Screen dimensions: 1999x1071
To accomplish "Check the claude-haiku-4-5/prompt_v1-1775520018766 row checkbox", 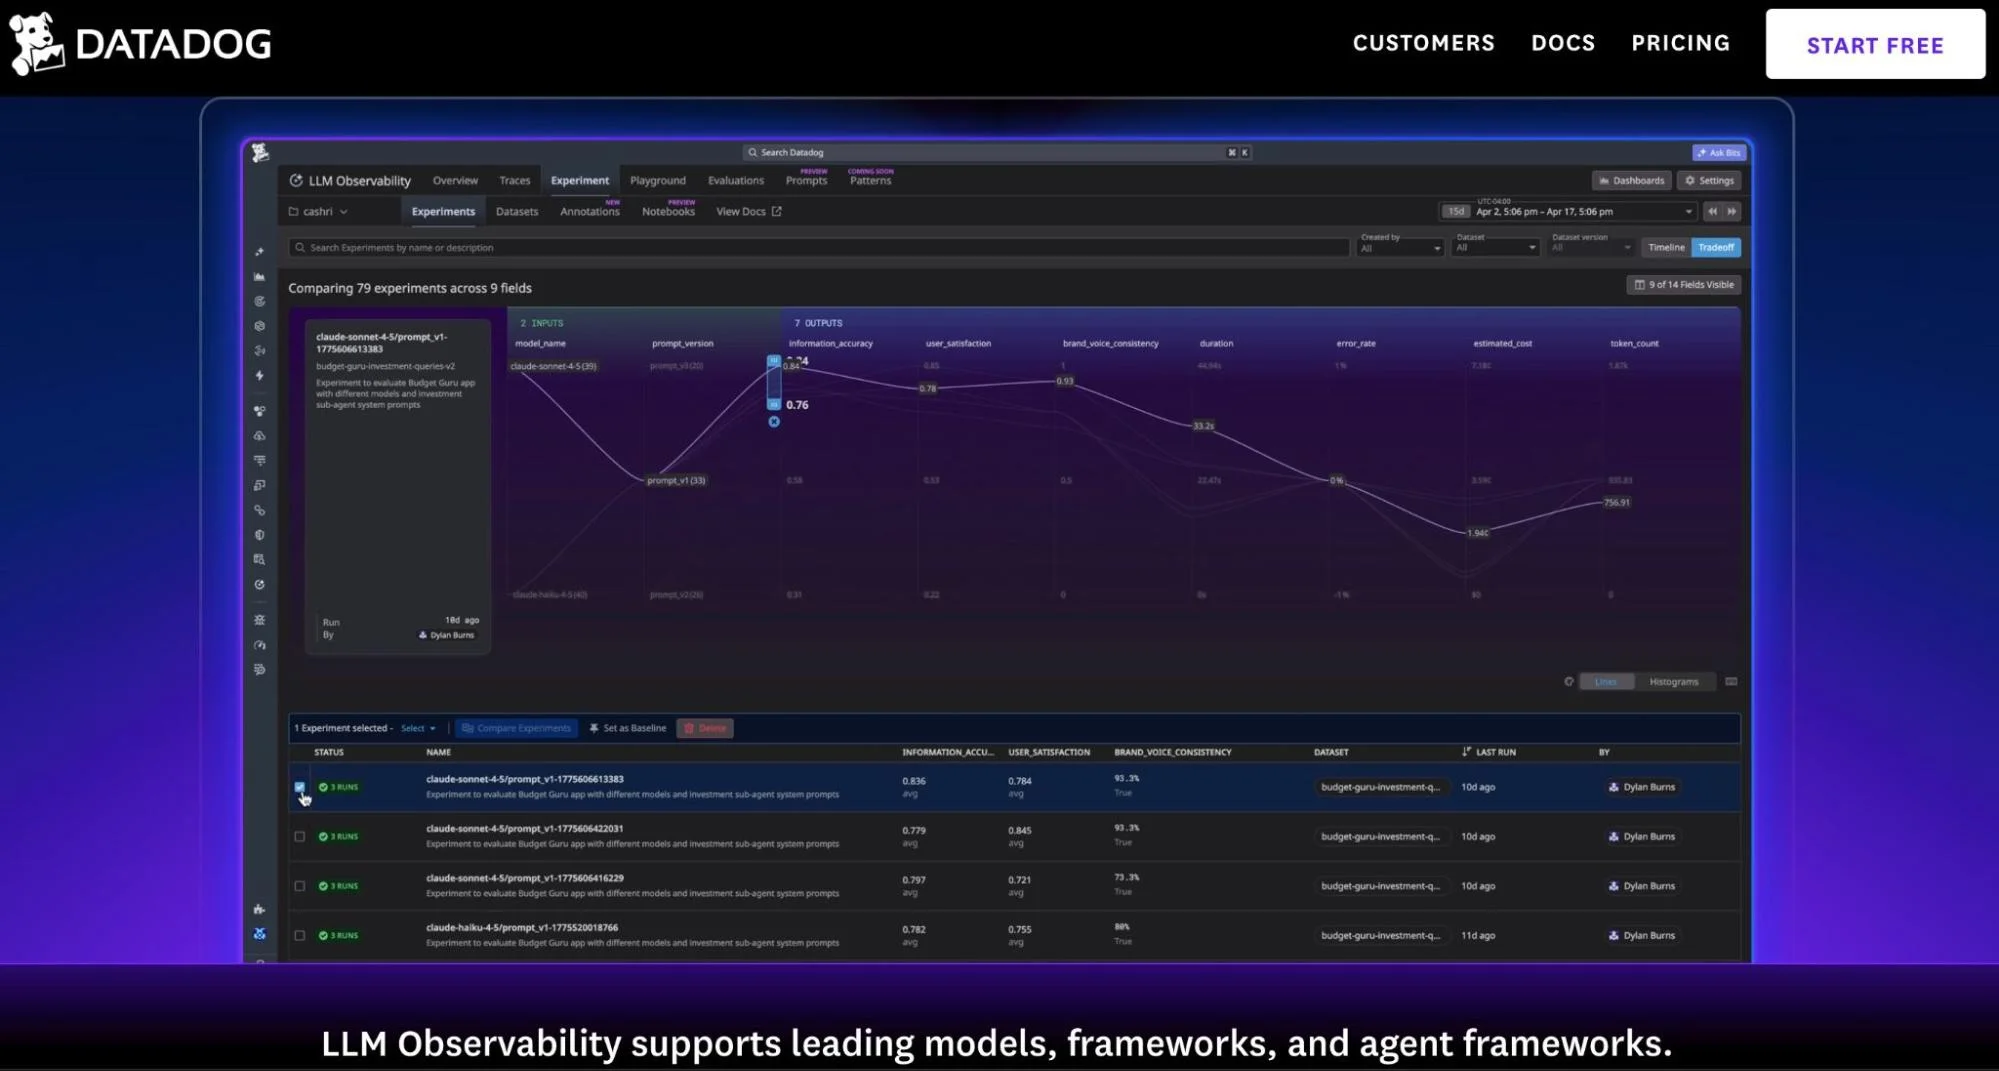I will [x=299, y=936].
